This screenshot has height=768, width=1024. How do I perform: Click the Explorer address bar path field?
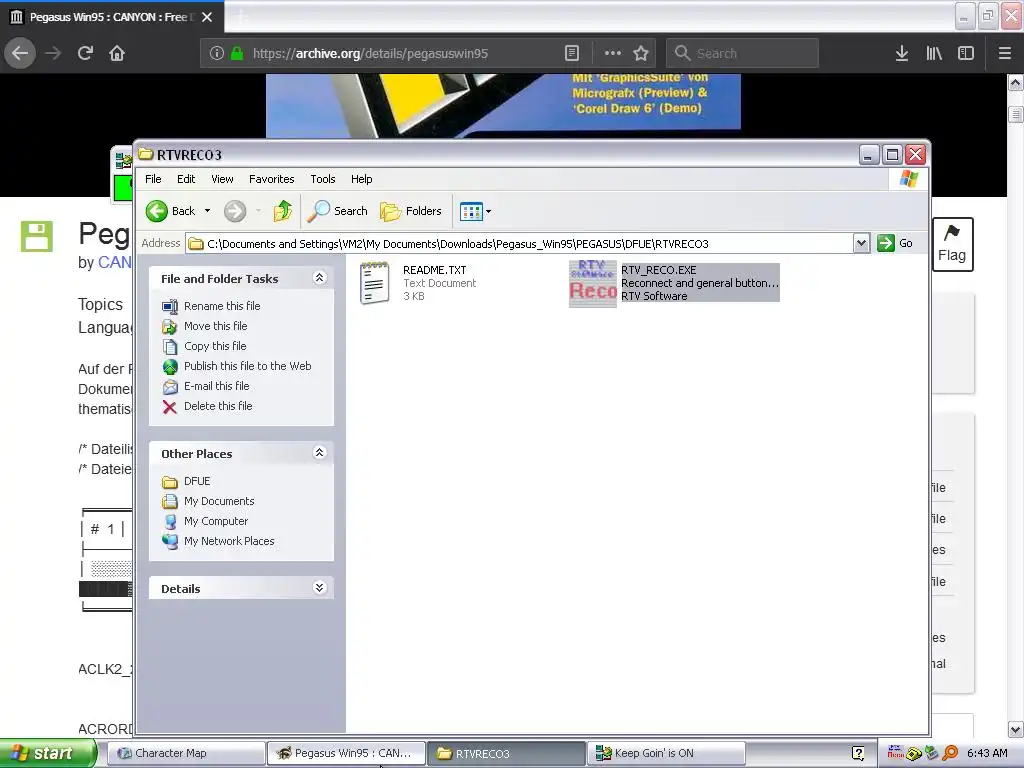point(520,244)
